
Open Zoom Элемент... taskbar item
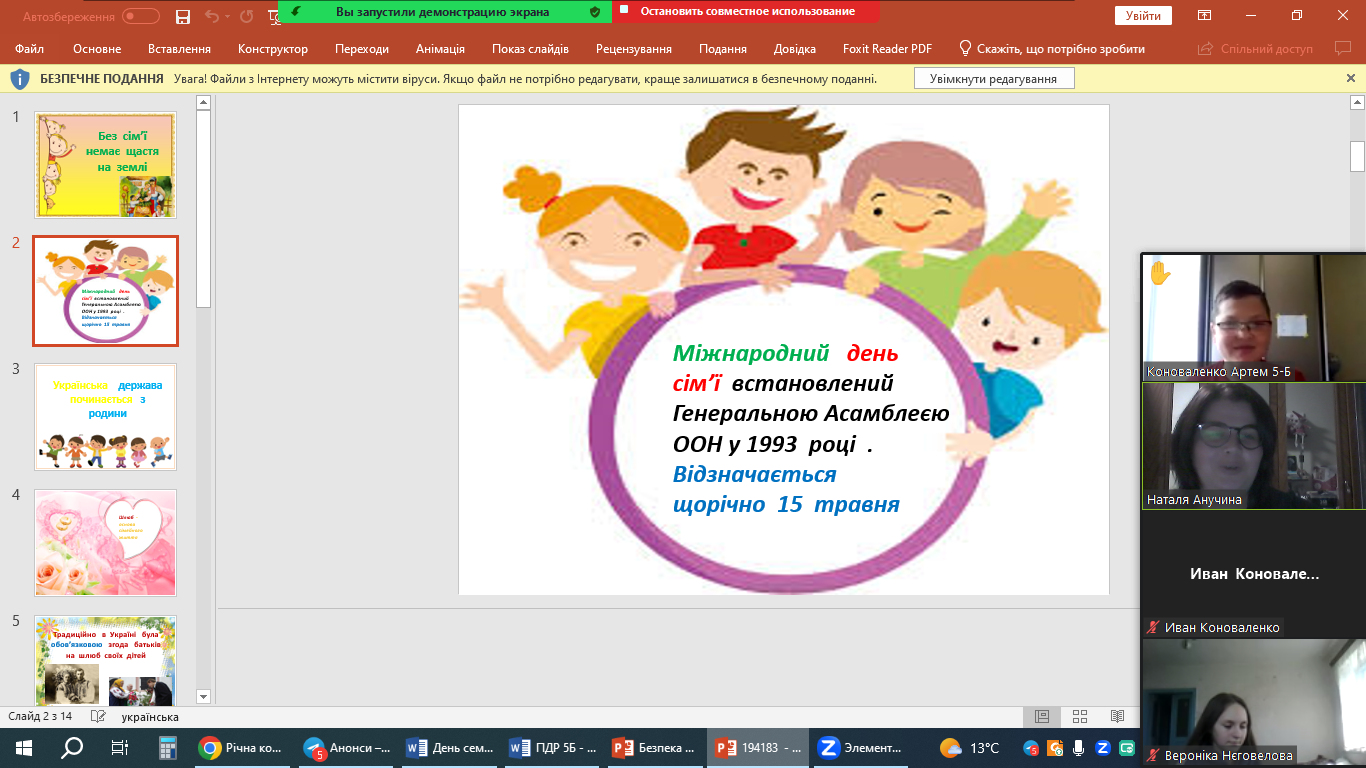tap(862, 748)
